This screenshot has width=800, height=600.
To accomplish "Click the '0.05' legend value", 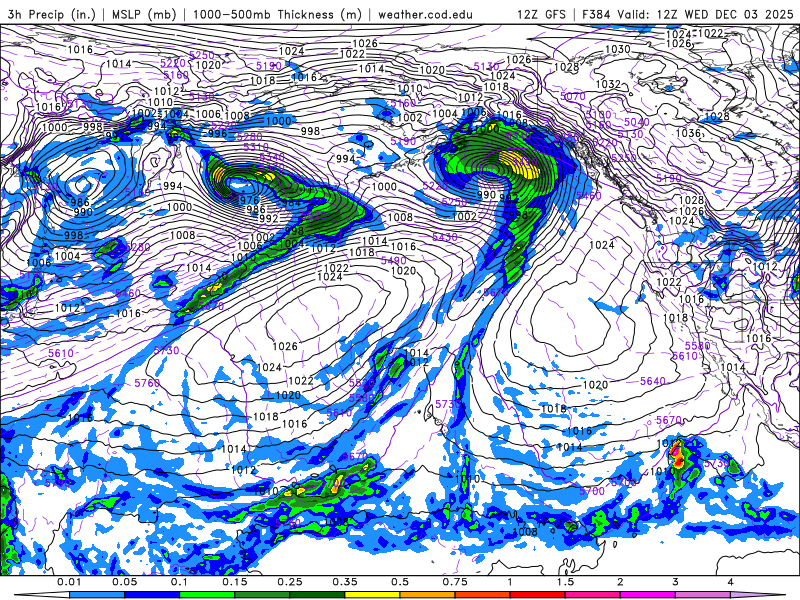I will tap(124, 582).
